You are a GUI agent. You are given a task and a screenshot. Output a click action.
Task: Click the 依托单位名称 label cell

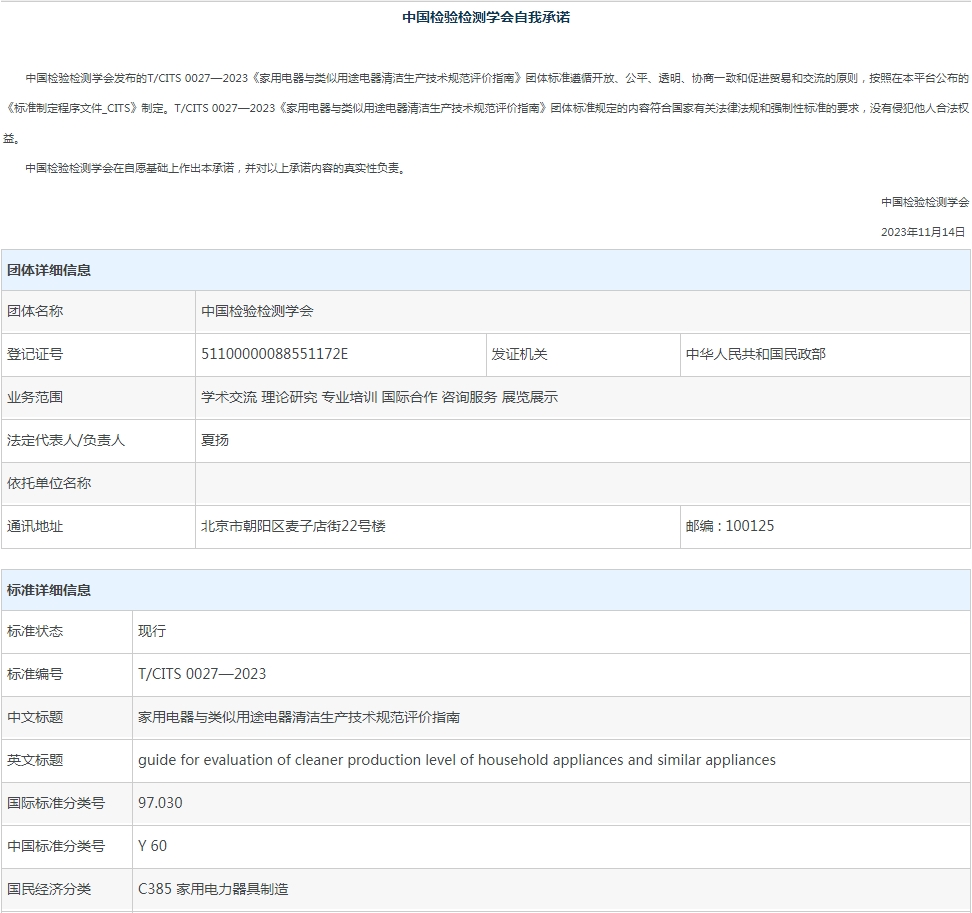point(98,483)
